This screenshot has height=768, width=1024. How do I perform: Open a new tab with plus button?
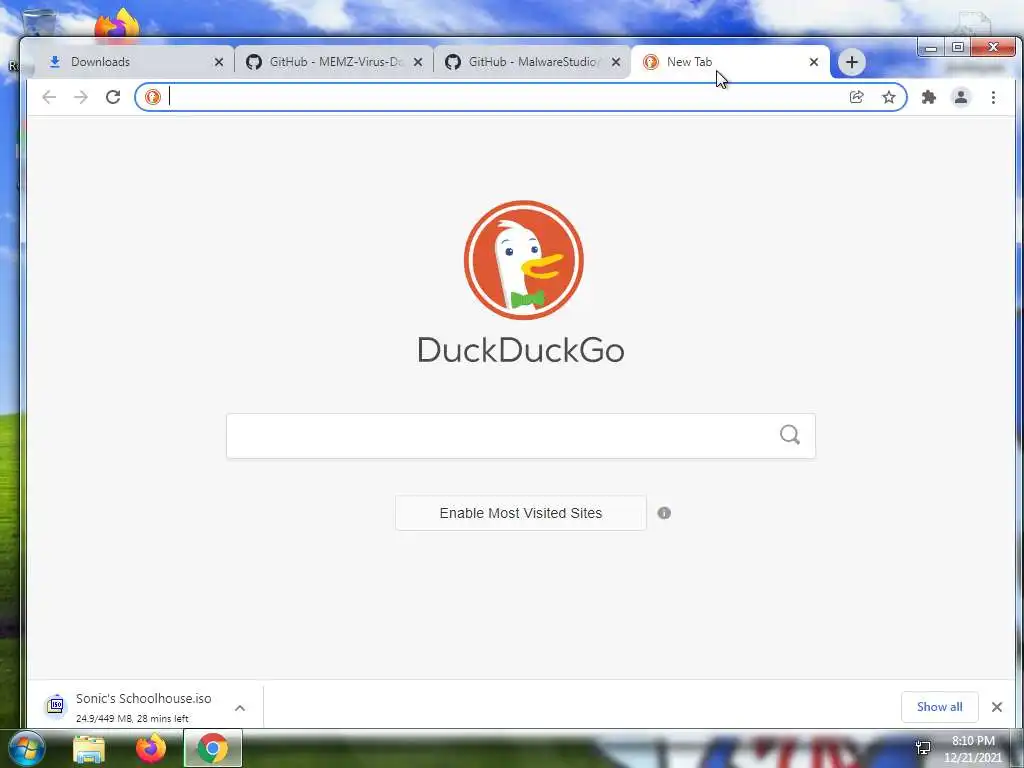point(852,62)
